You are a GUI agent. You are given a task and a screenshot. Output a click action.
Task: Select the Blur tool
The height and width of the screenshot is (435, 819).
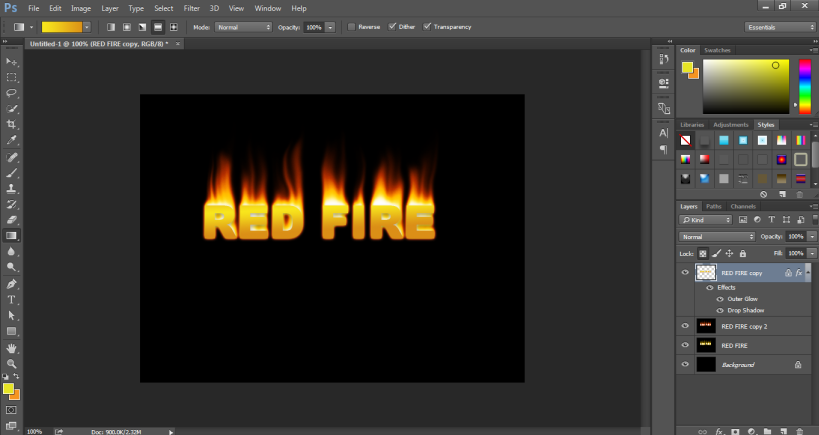point(11,251)
